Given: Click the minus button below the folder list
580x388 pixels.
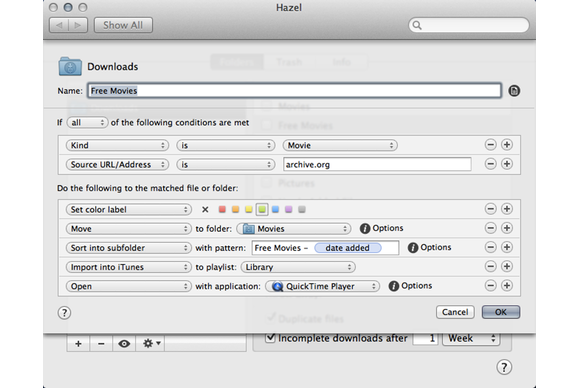Looking at the screenshot, I should pyautogui.click(x=101, y=344).
